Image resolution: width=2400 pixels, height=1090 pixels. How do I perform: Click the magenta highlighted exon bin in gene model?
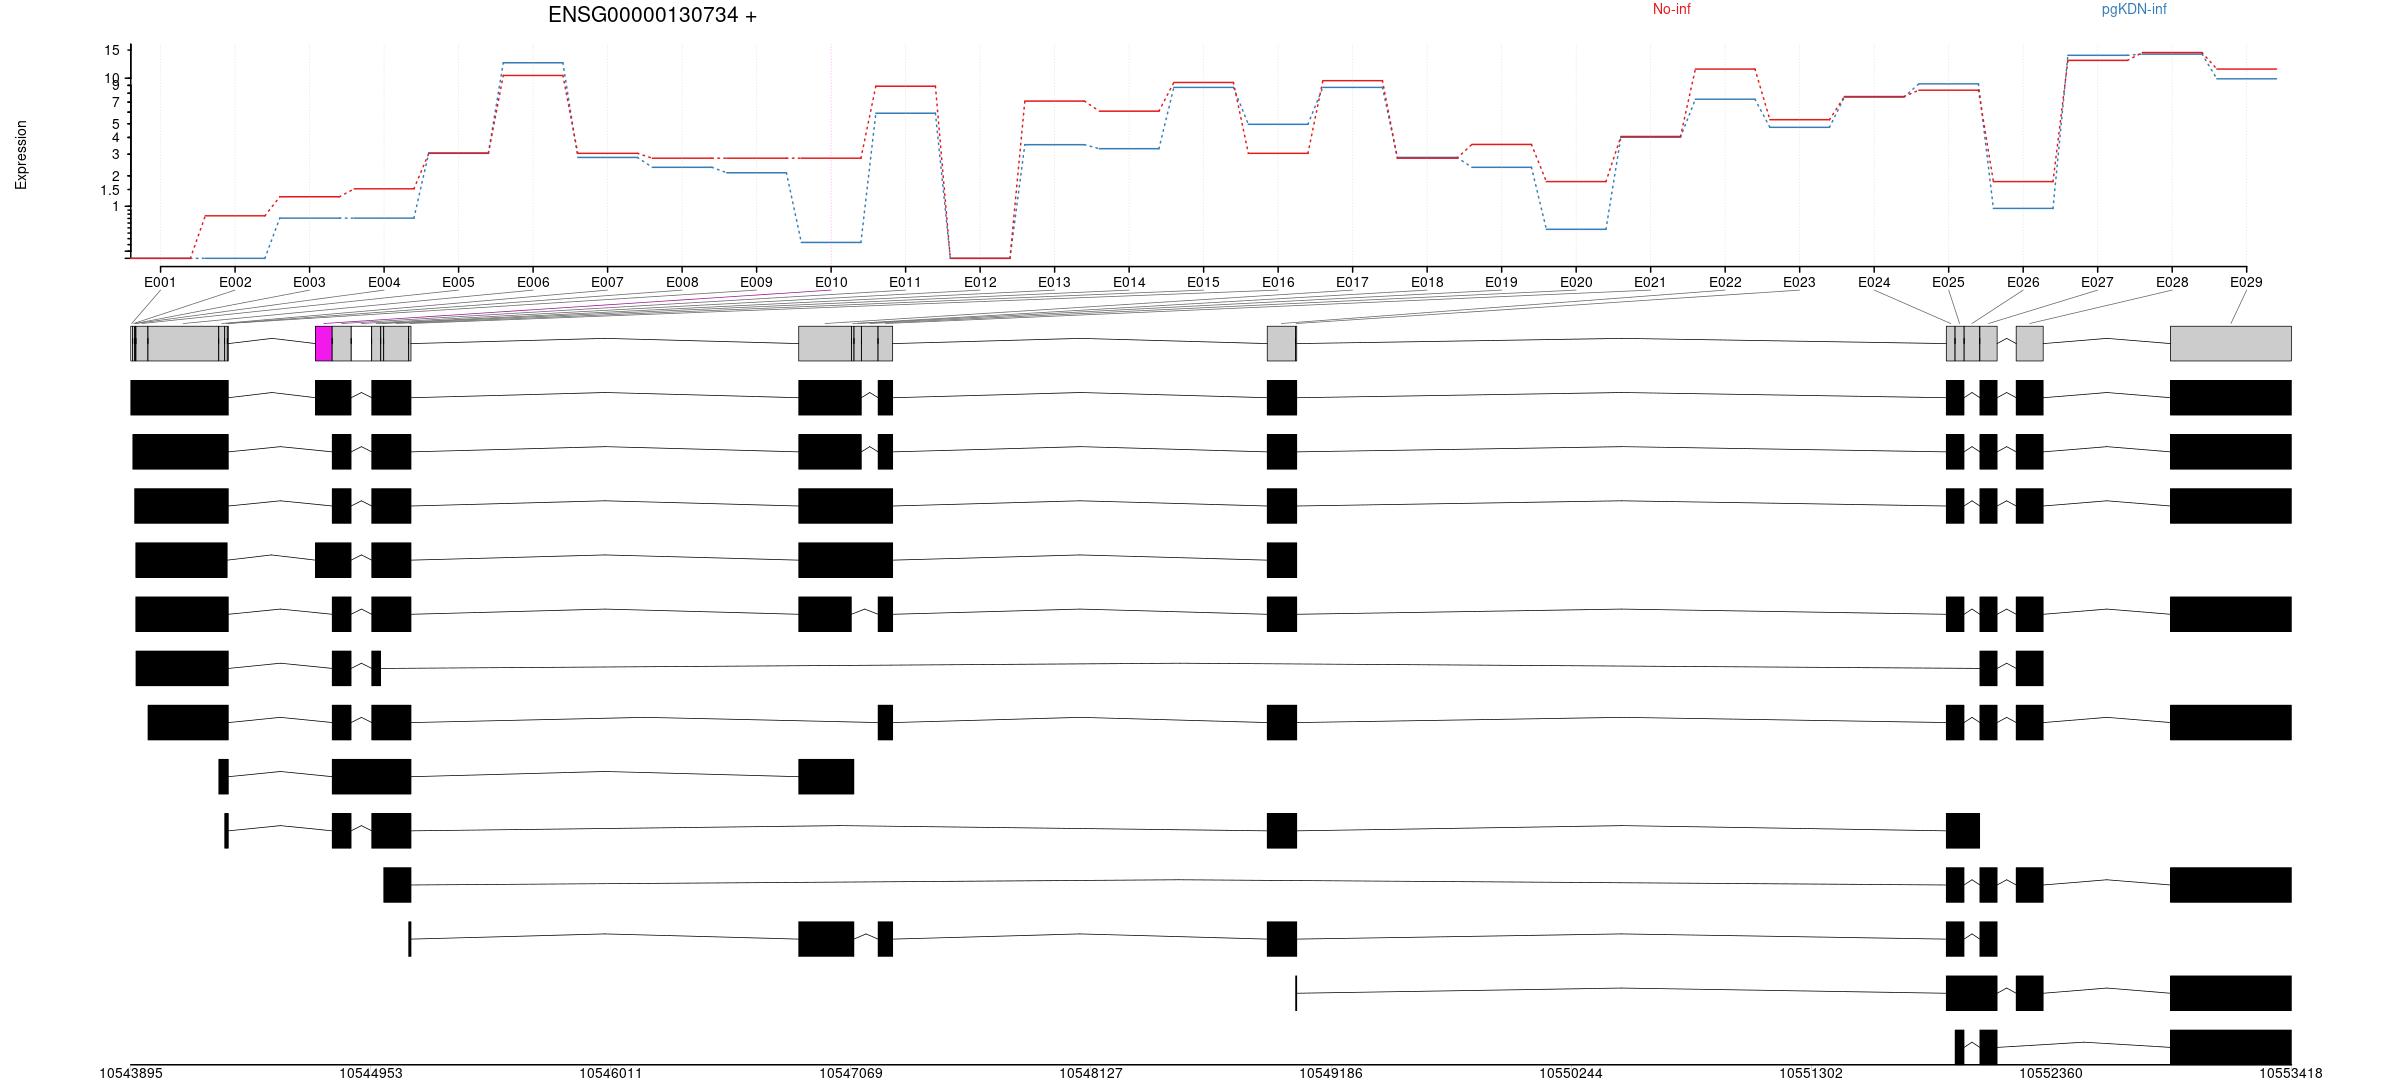[x=323, y=343]
